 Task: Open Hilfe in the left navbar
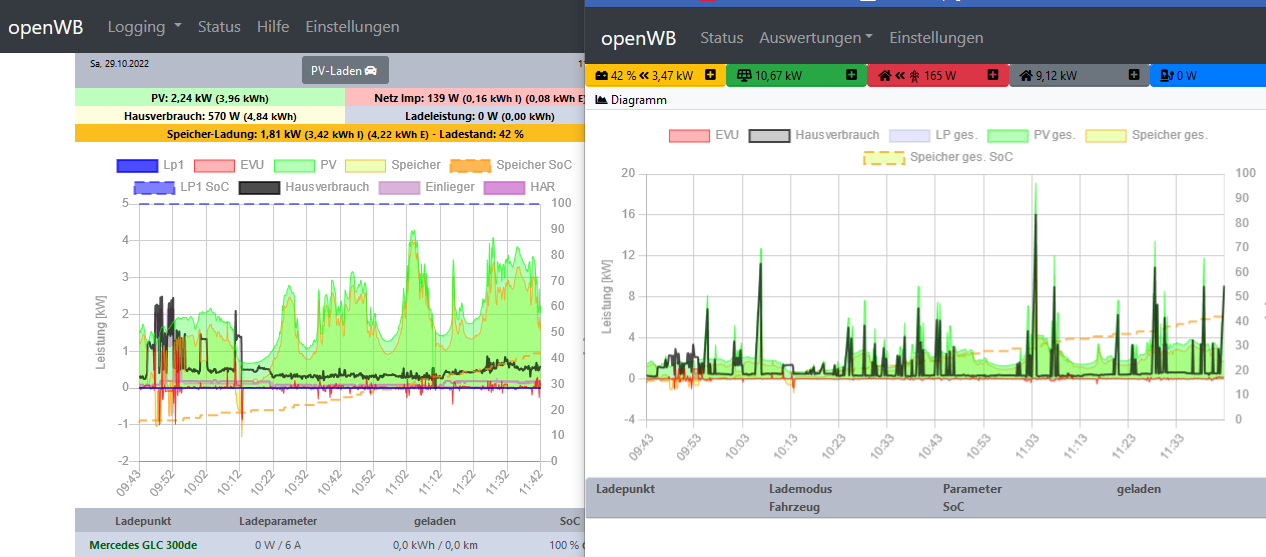point(273,27)
